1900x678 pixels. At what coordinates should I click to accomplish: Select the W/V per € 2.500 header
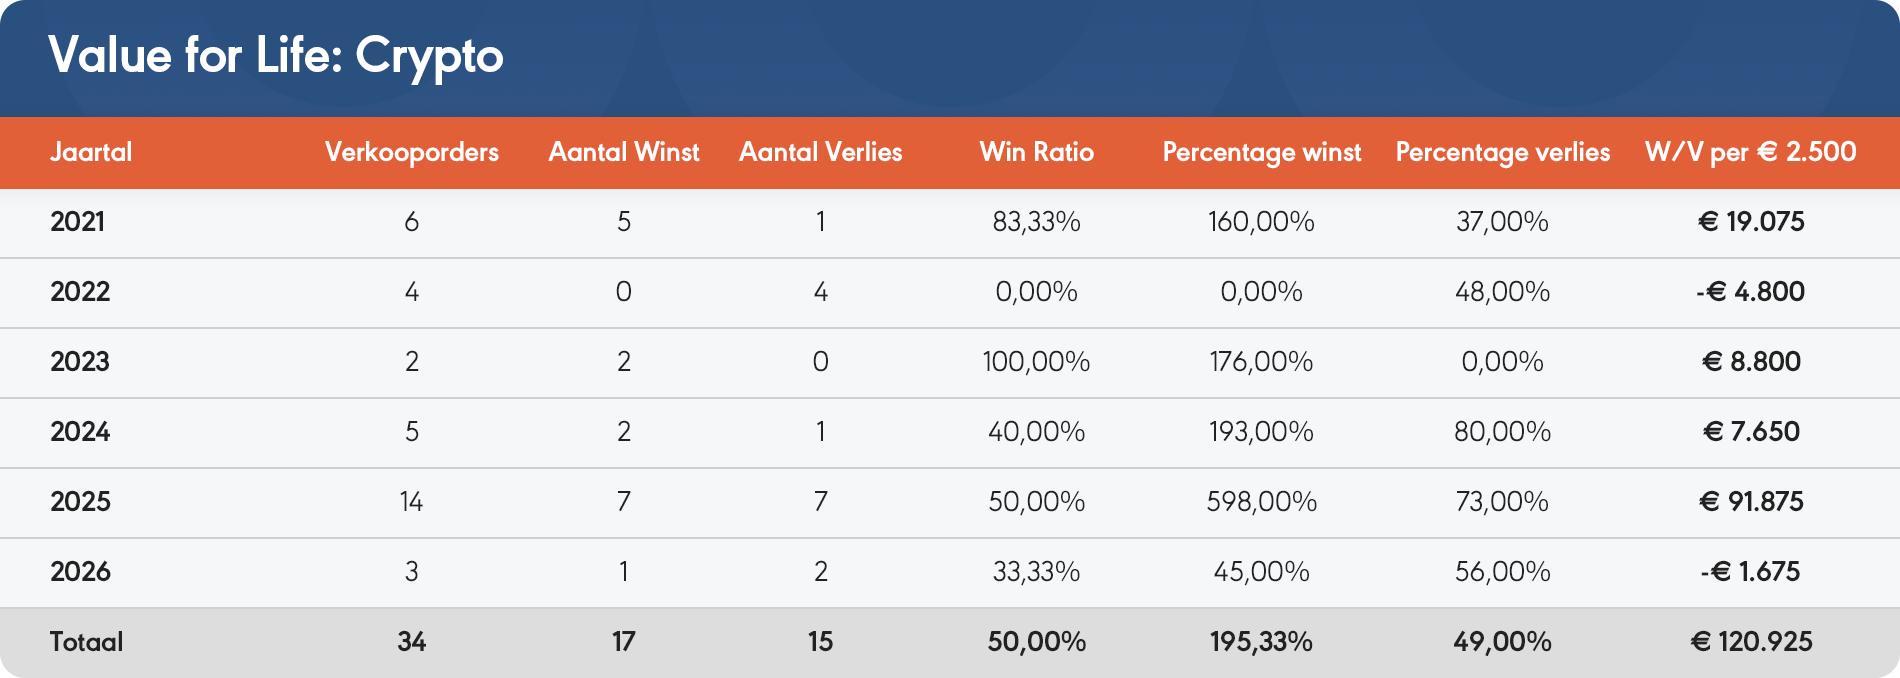(1751, 152)
